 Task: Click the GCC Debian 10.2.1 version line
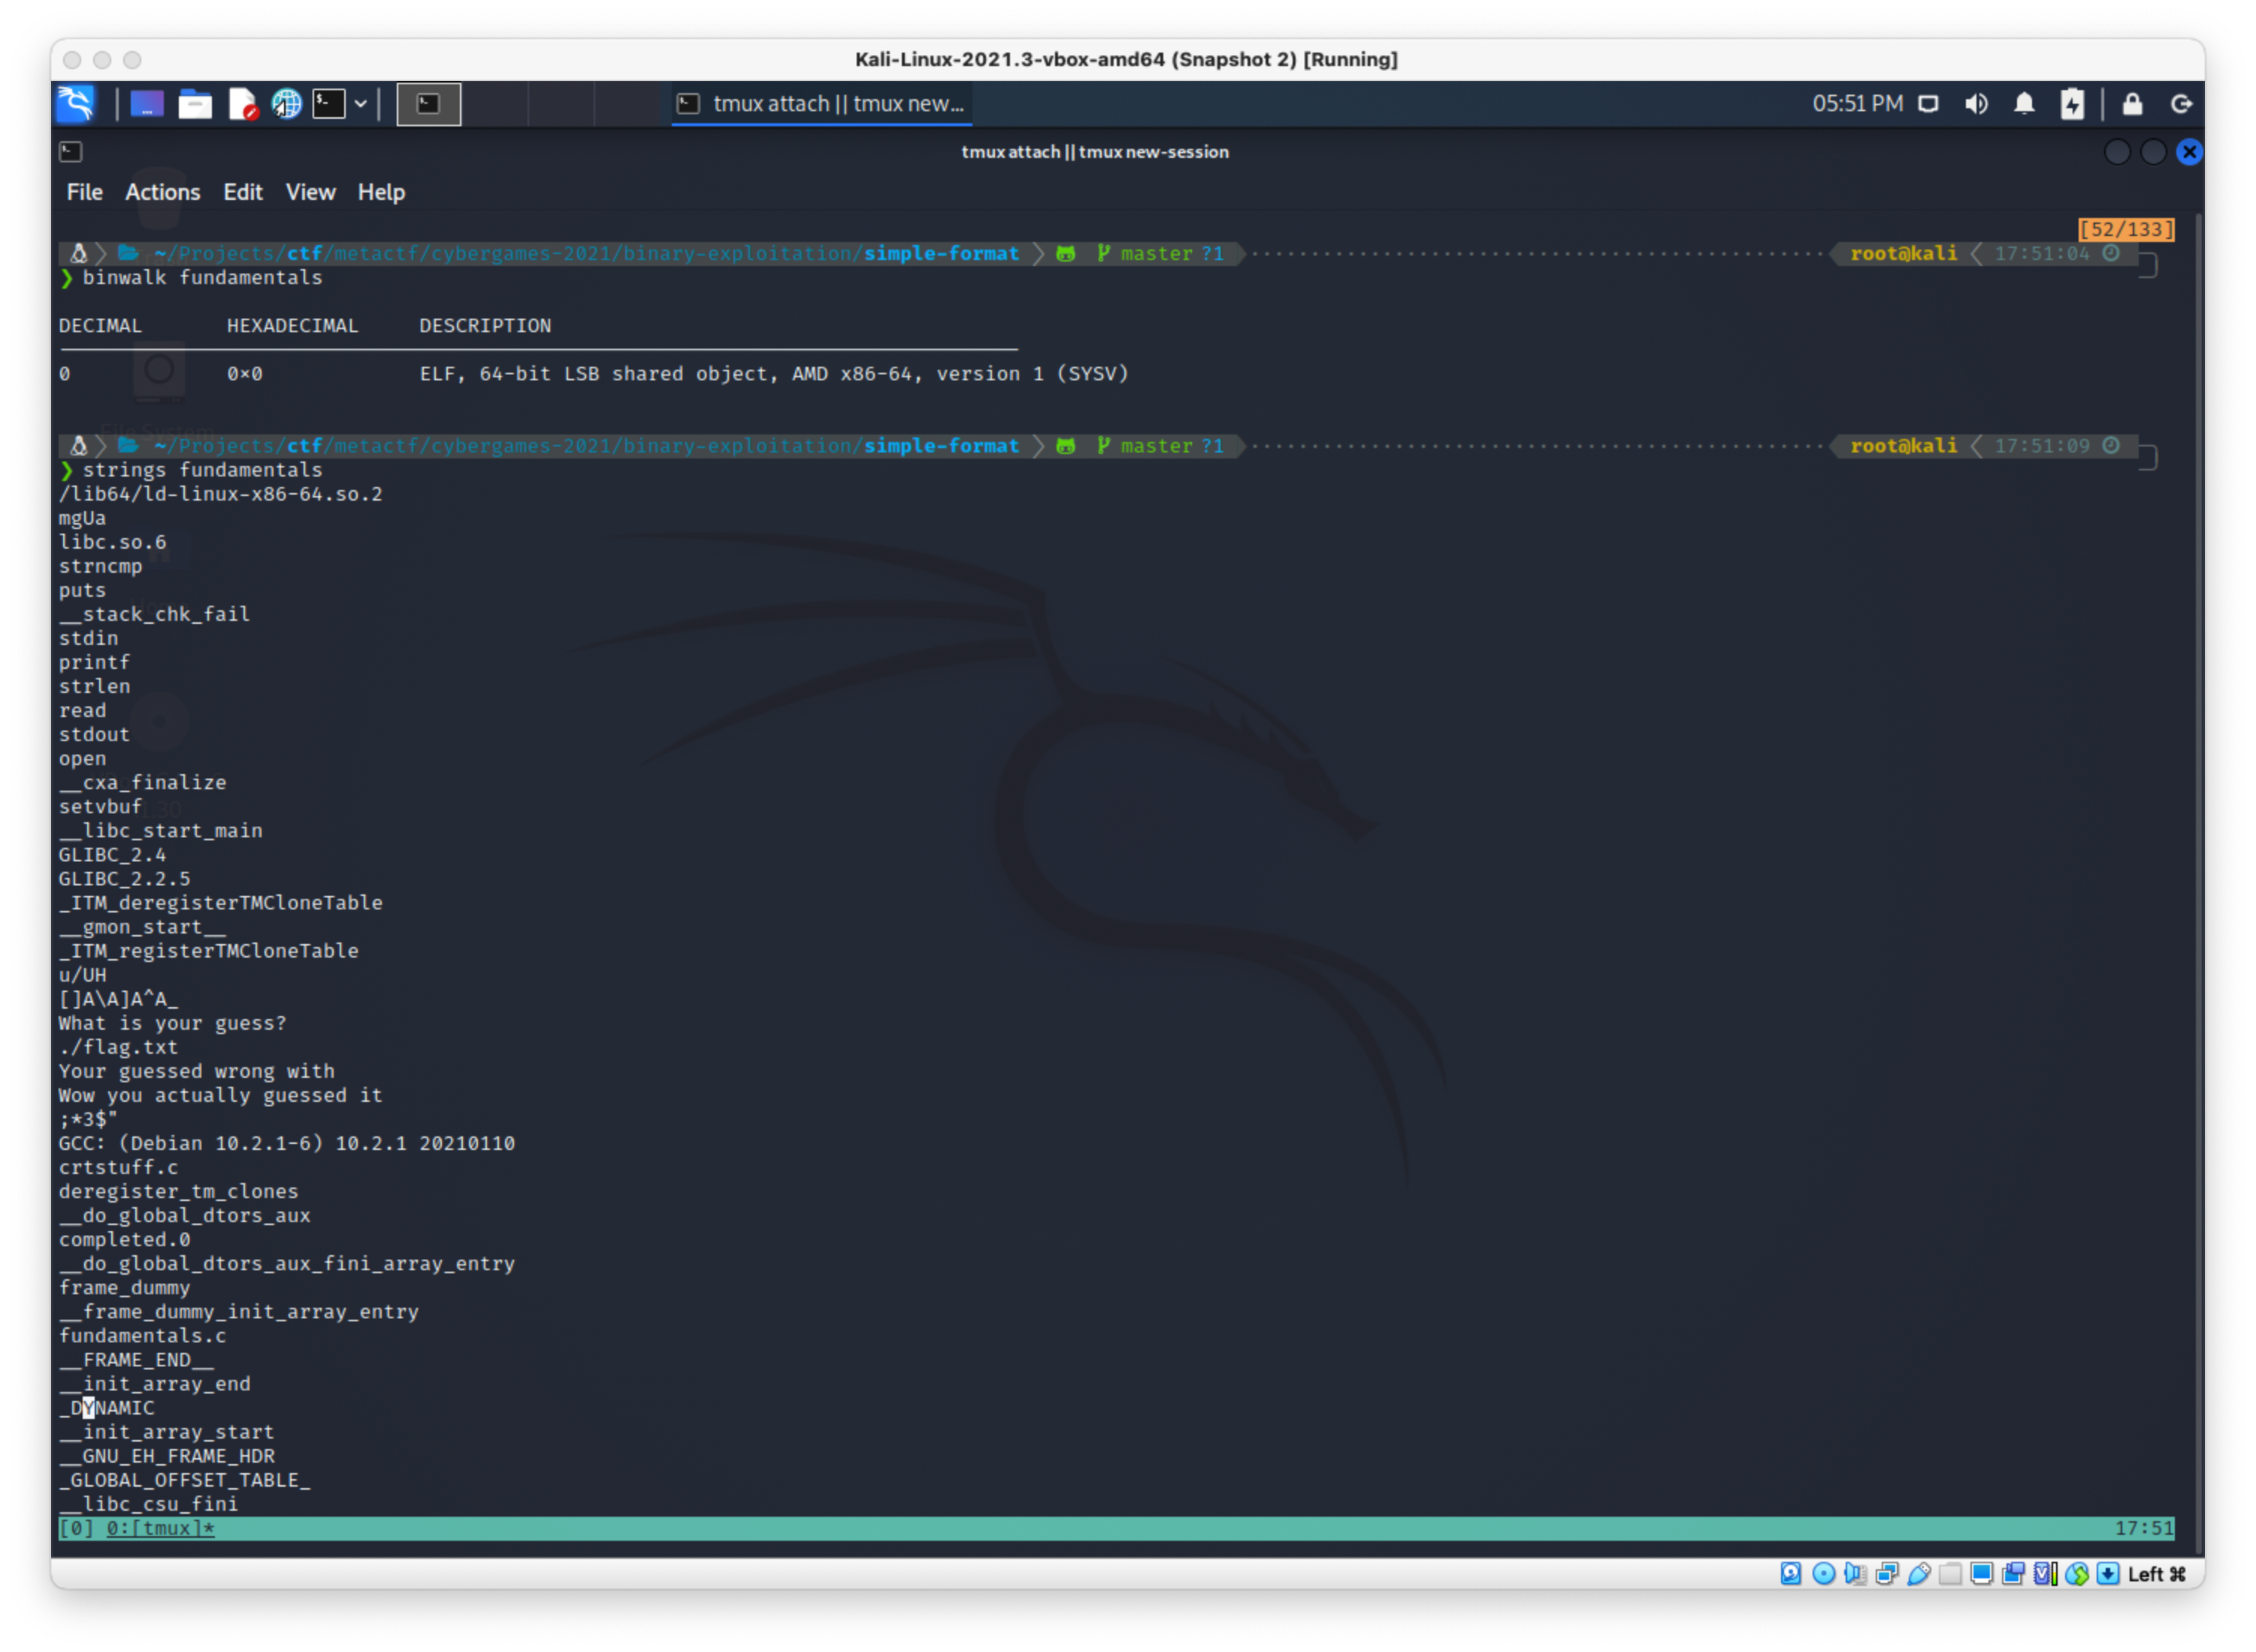287,1144
